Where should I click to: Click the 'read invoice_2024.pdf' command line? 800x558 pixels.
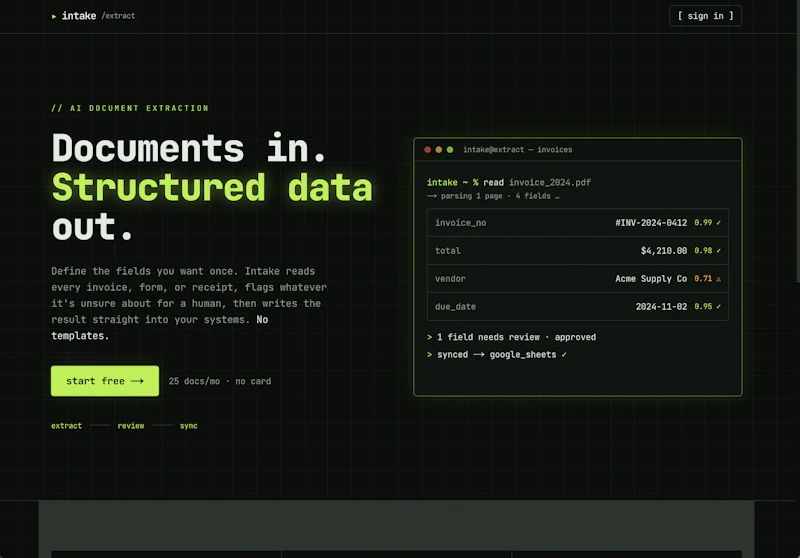pyautogui.click(x=509, y=182)
